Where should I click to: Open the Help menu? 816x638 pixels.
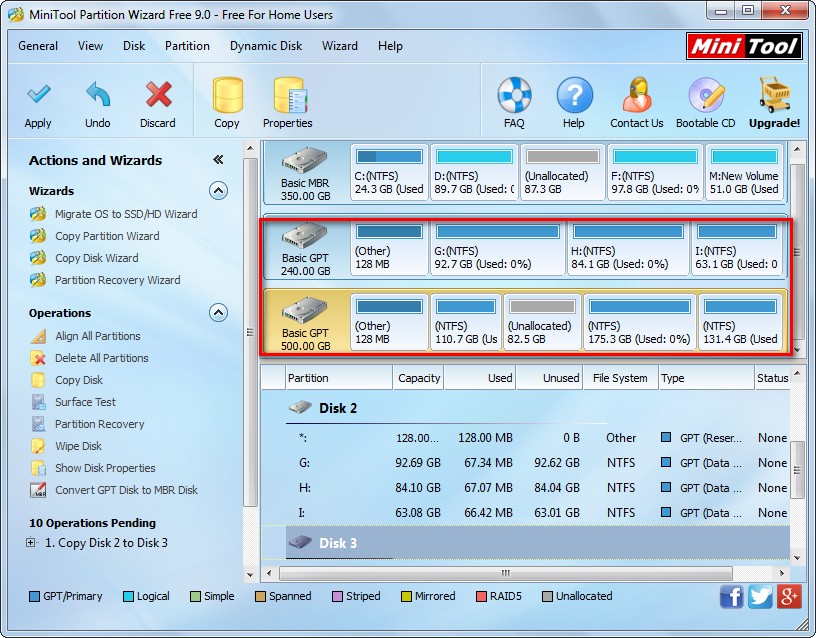(390, 46)
